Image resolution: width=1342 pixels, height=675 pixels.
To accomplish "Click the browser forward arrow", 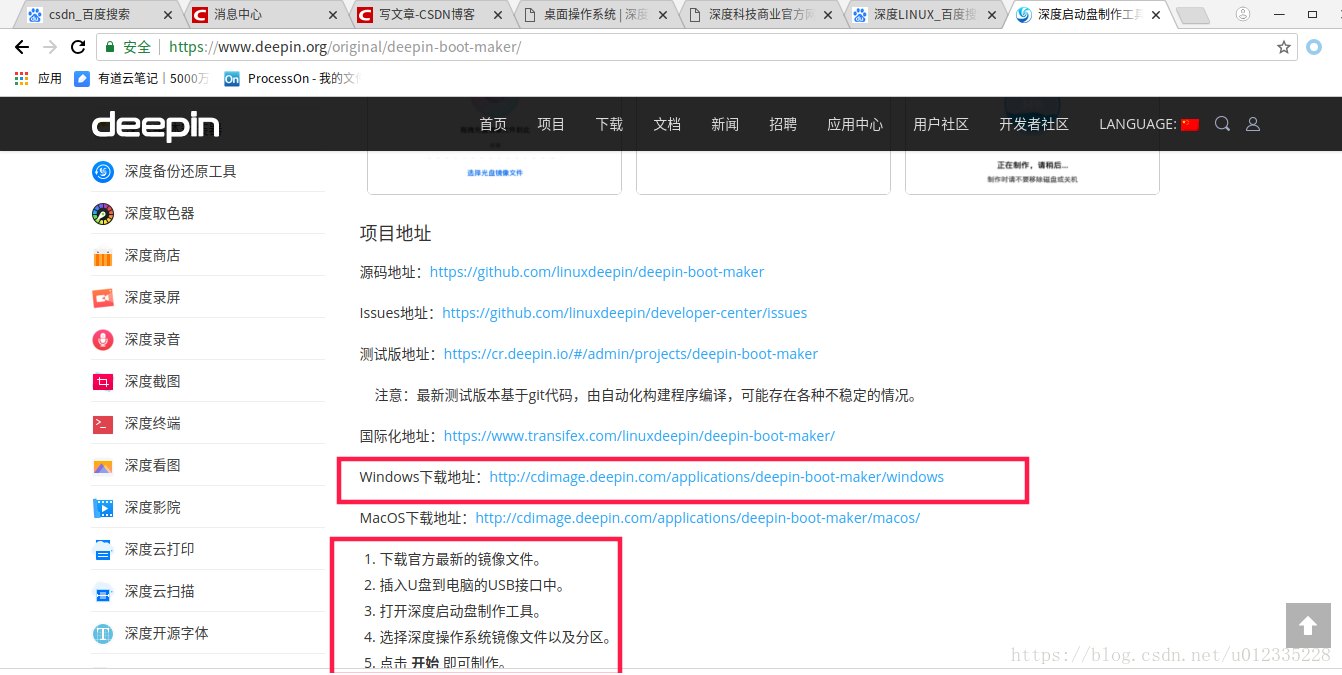I will [x=50, y=47].
